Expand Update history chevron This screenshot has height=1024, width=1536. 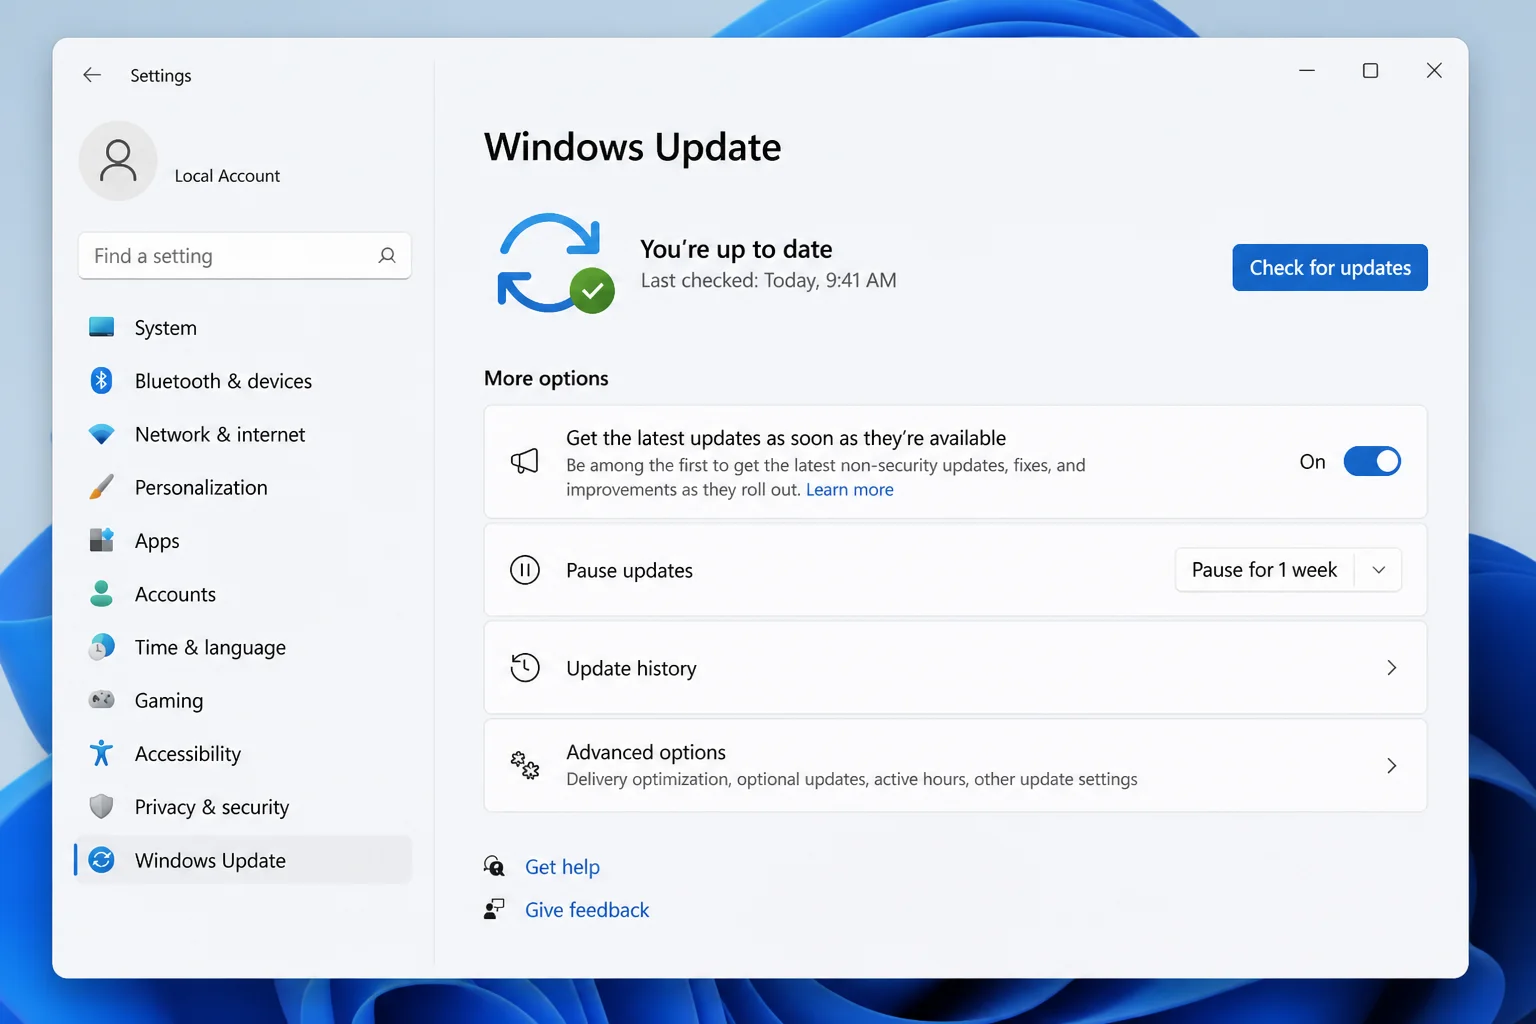1391,668
